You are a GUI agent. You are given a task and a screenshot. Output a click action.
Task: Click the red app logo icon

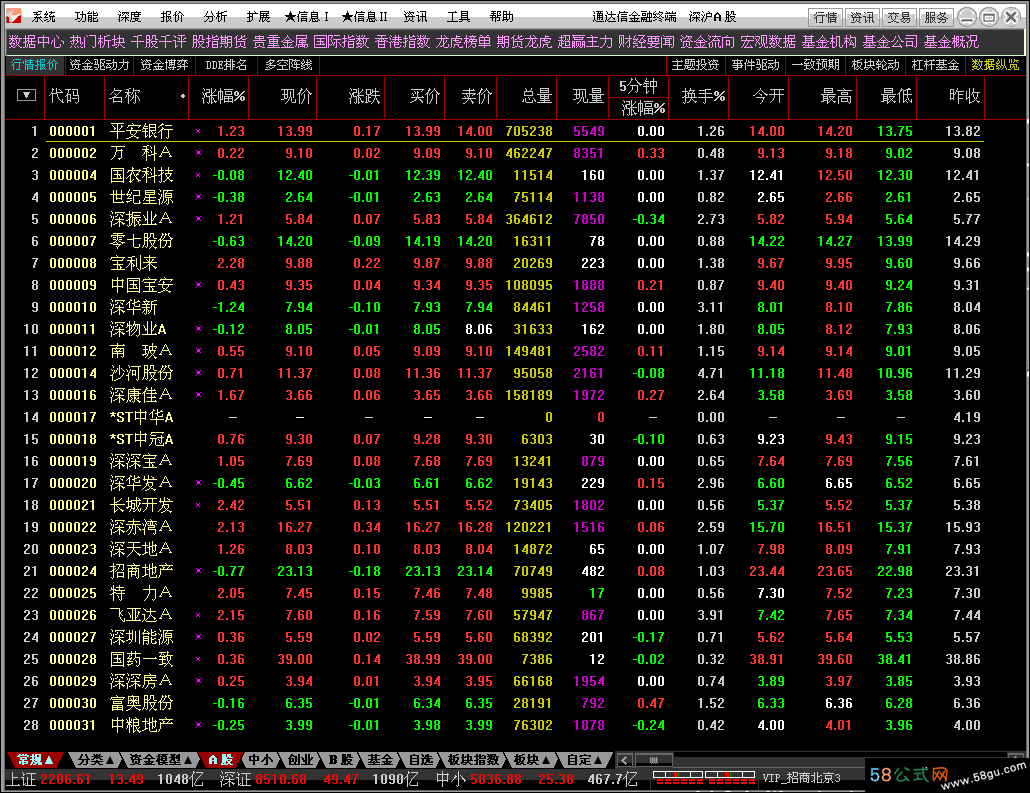14,16
